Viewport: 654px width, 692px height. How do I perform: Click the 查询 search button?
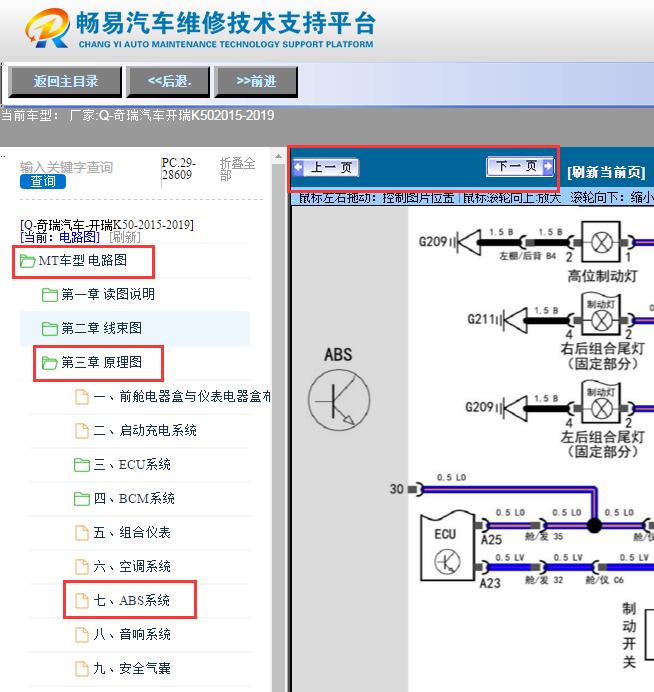tap(43, 181)
